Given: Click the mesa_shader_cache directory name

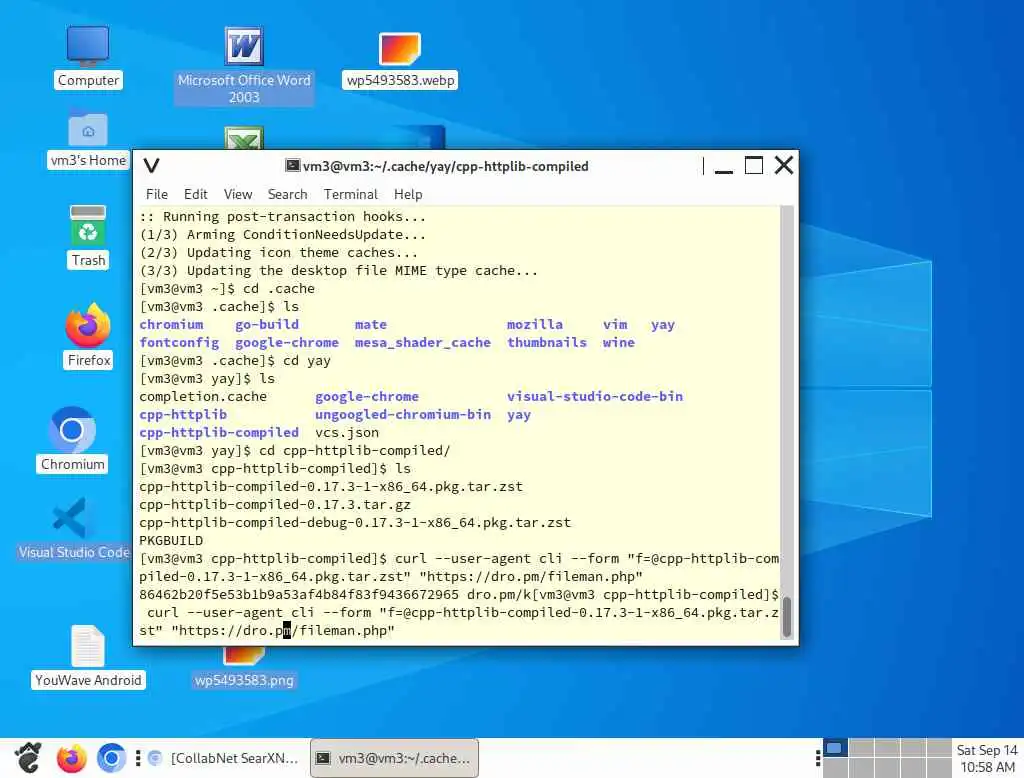Looking at the screenshot, I should [x=423, y=343].
